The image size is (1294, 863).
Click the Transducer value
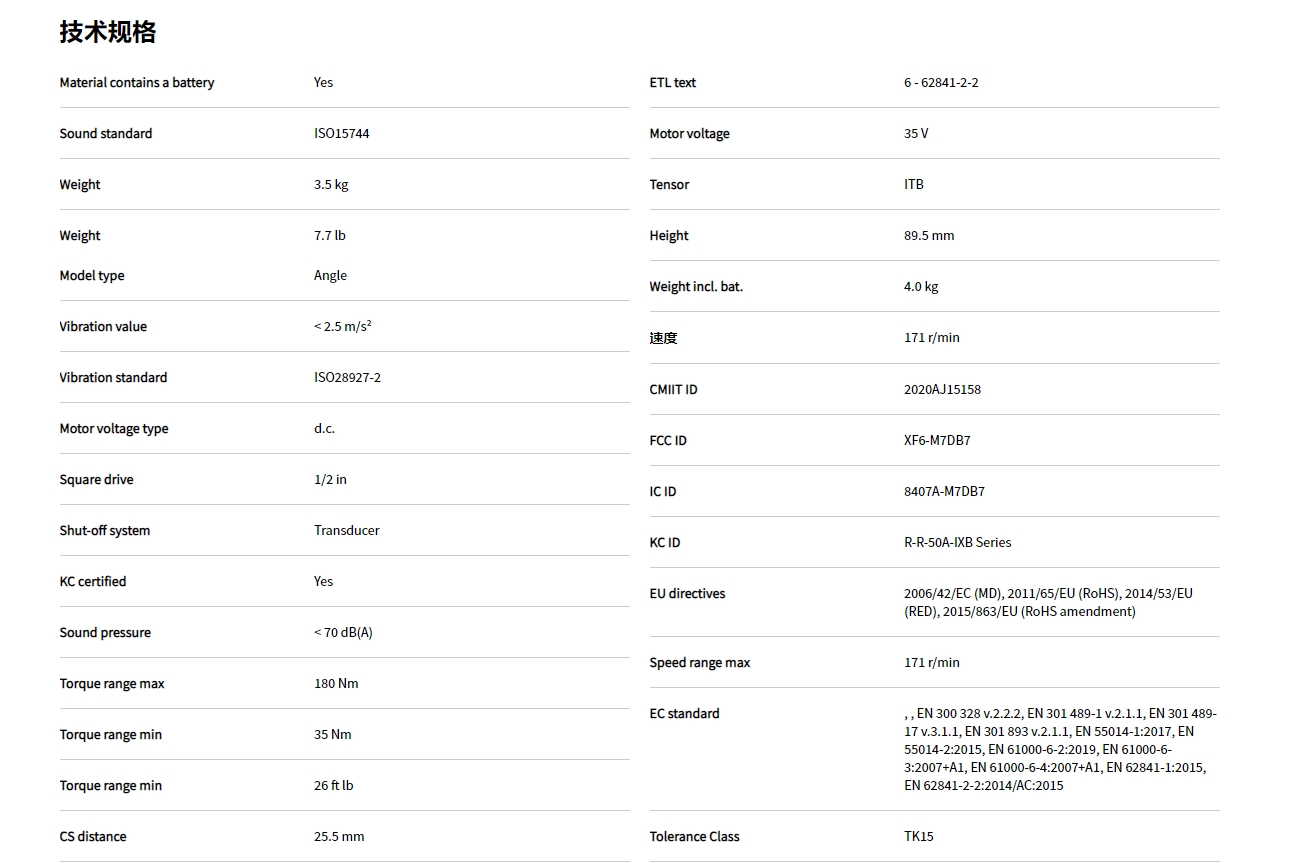click(346, 531)
